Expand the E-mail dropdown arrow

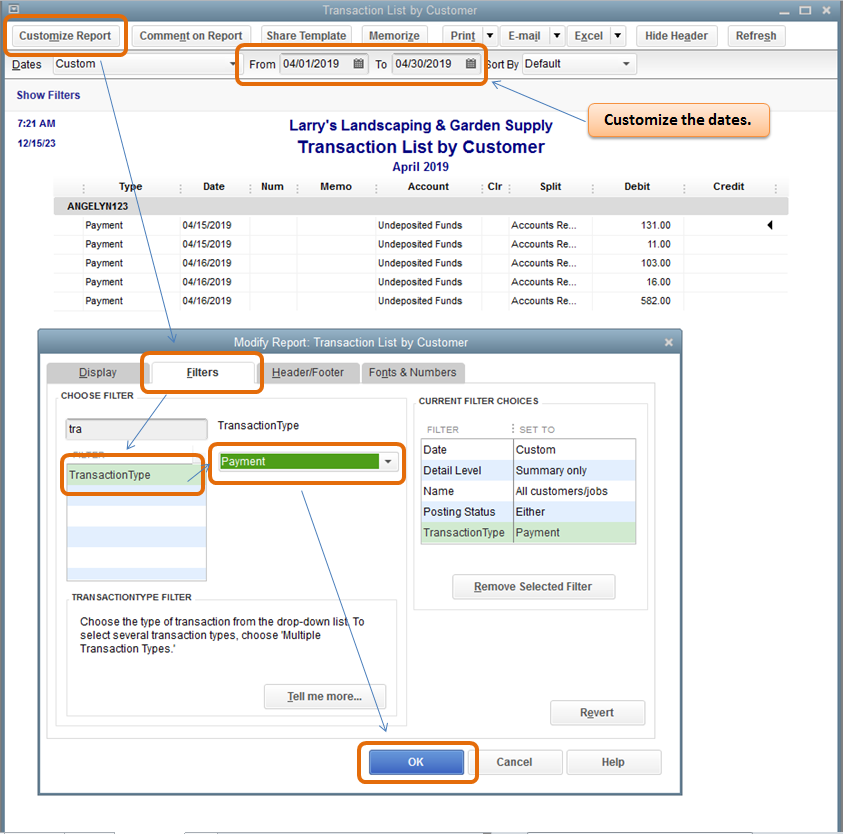coord(557,36)
